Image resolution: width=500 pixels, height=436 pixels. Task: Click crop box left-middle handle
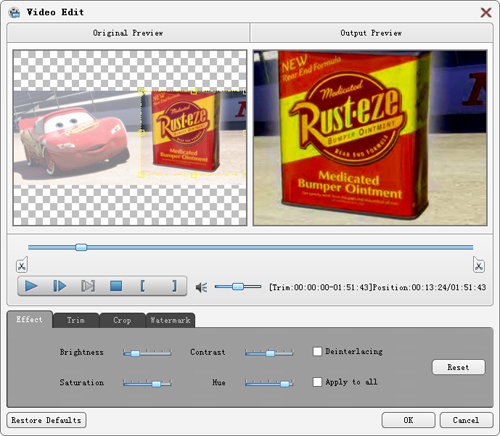coord(141,133)
